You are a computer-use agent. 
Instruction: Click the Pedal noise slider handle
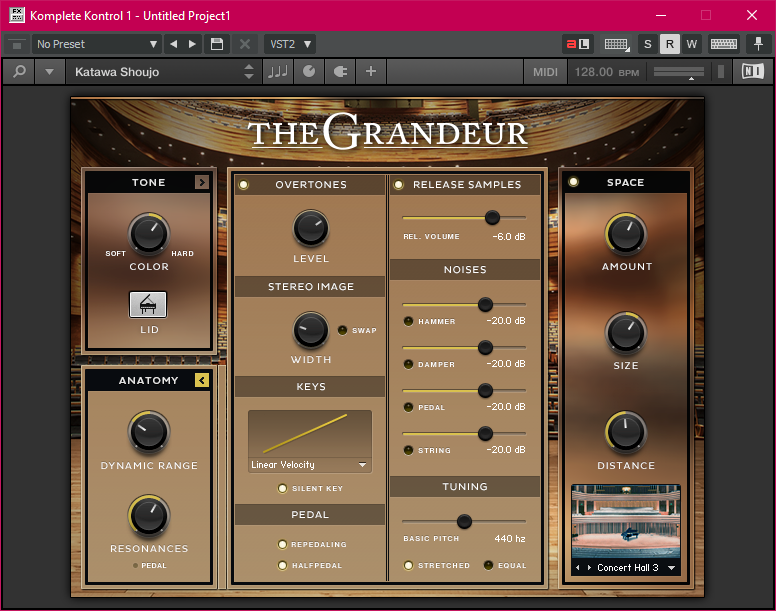485,390
